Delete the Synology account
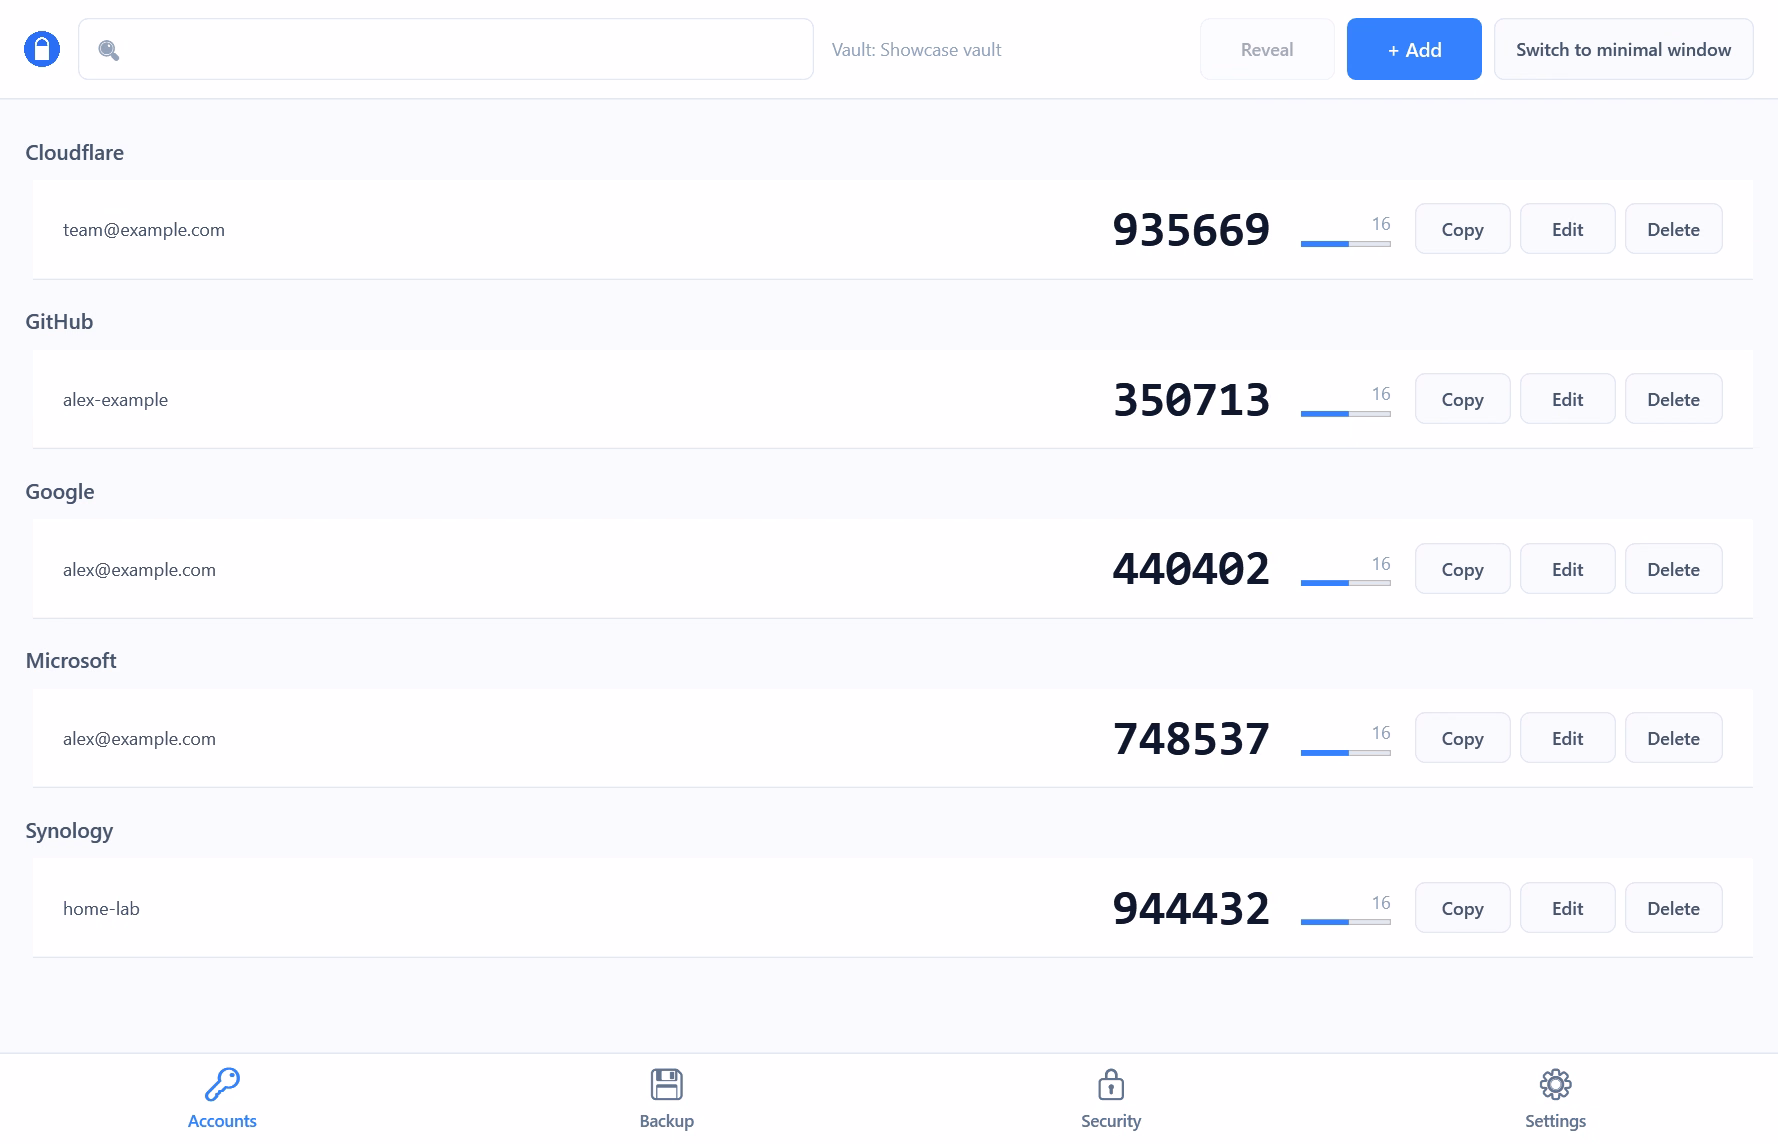Screen dimensions: 1778x1144 (1673, 908)
